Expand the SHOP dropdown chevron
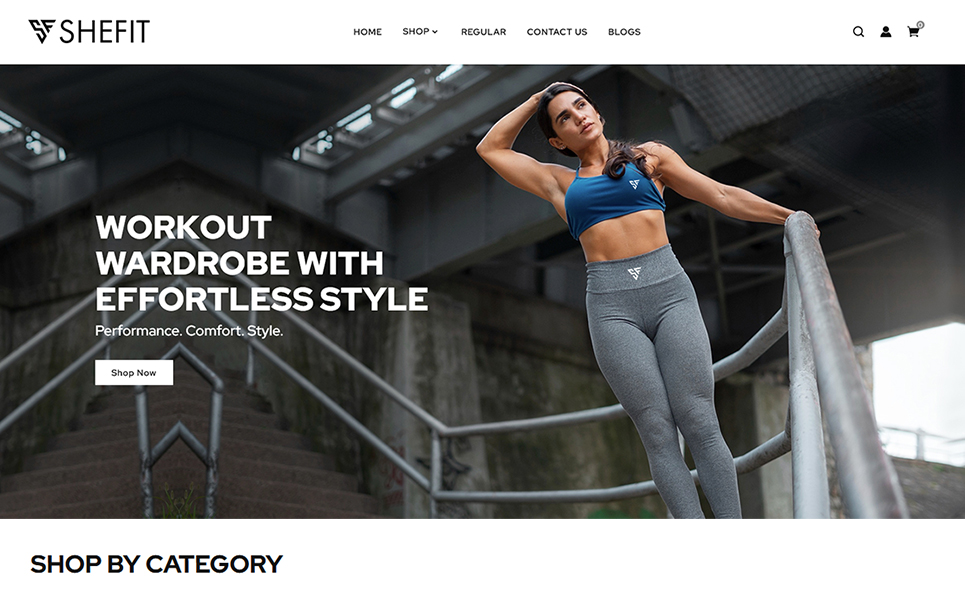The image size is (965, 600). point(434,32)
